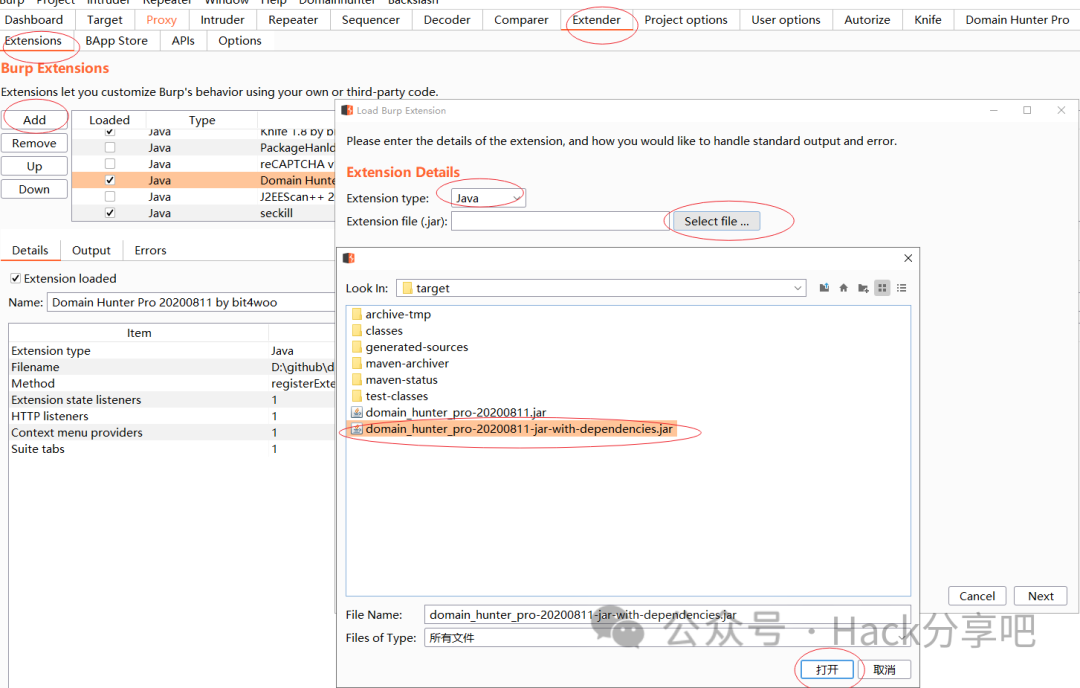Switch file chooser to details view
The width and height of the screenshot is (1080, 688).
coord(902,288)
